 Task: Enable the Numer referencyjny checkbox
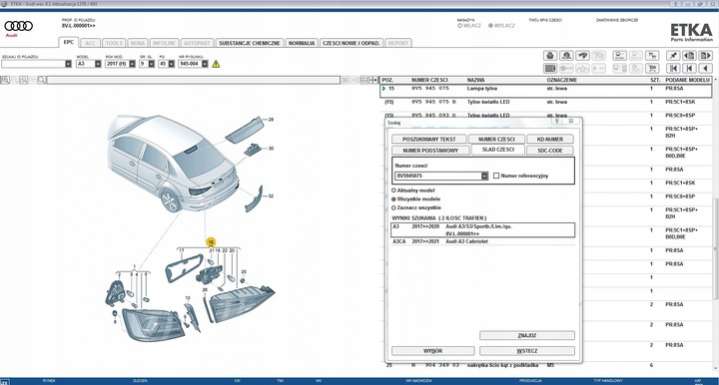coord(496,176)
